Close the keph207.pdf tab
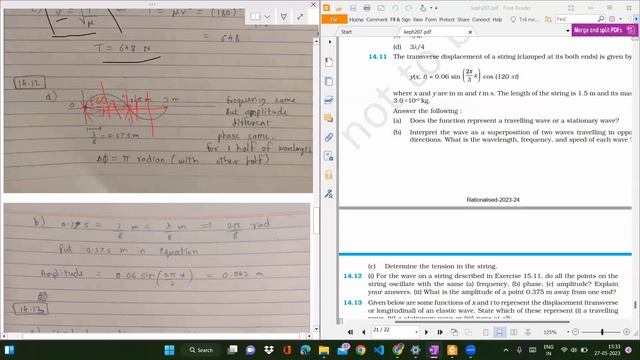This screenshot has width=640, height=360. click(470, 31)
